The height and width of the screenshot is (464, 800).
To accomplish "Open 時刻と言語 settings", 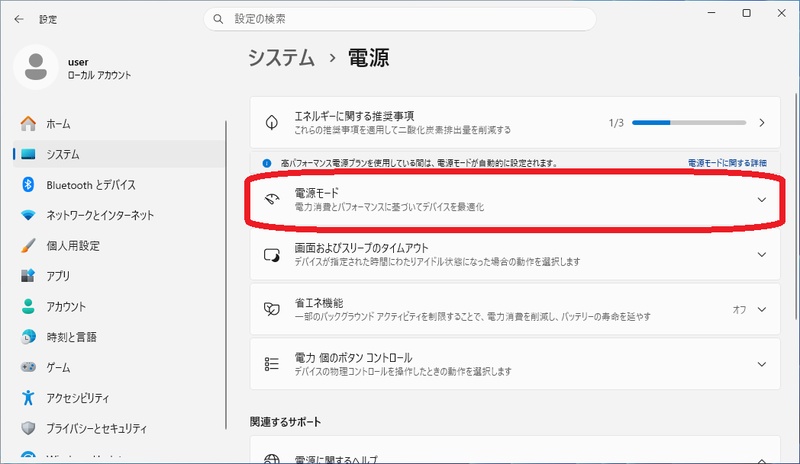I will [x=118, y=336].
